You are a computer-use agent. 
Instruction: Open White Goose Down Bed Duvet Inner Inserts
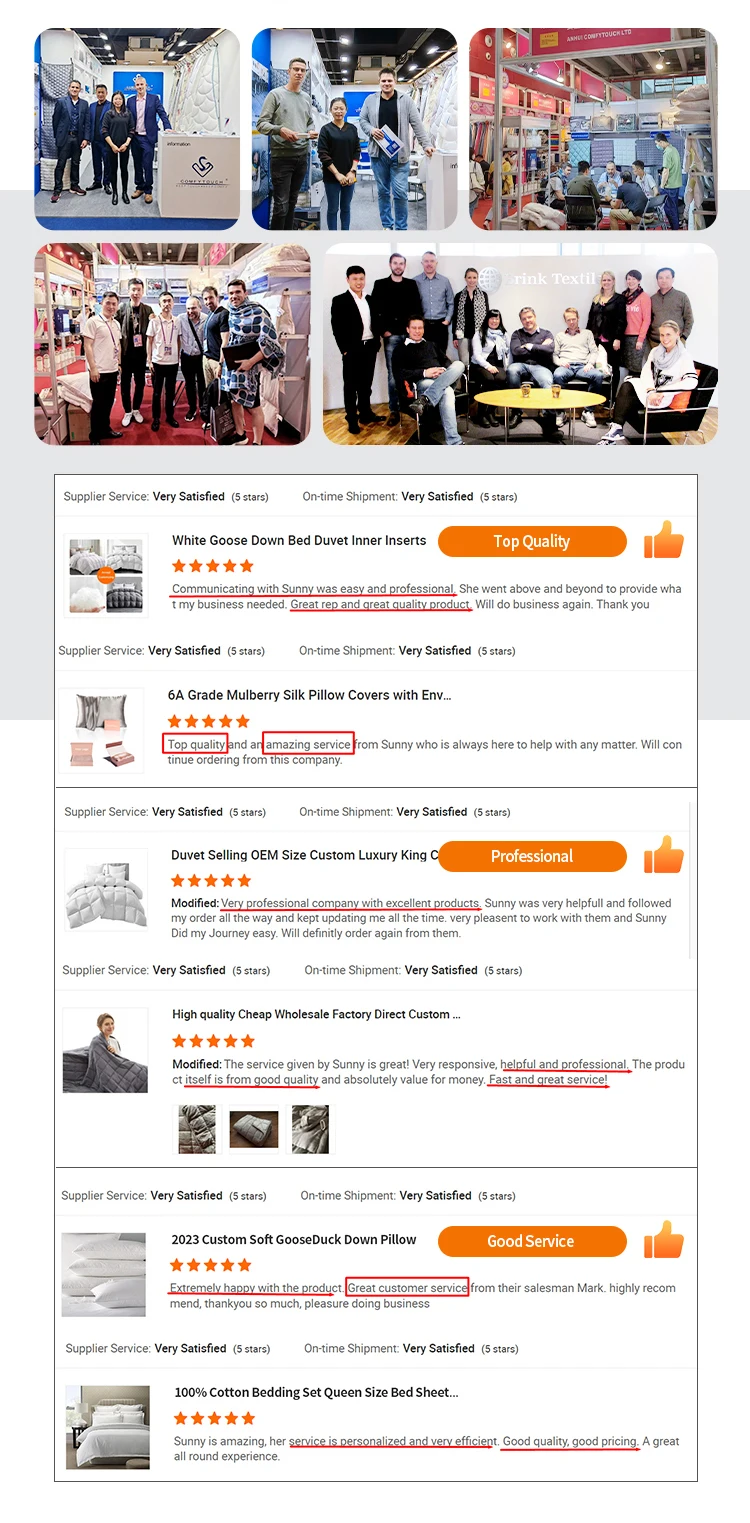pyautogui.click(x=299, y=540)
